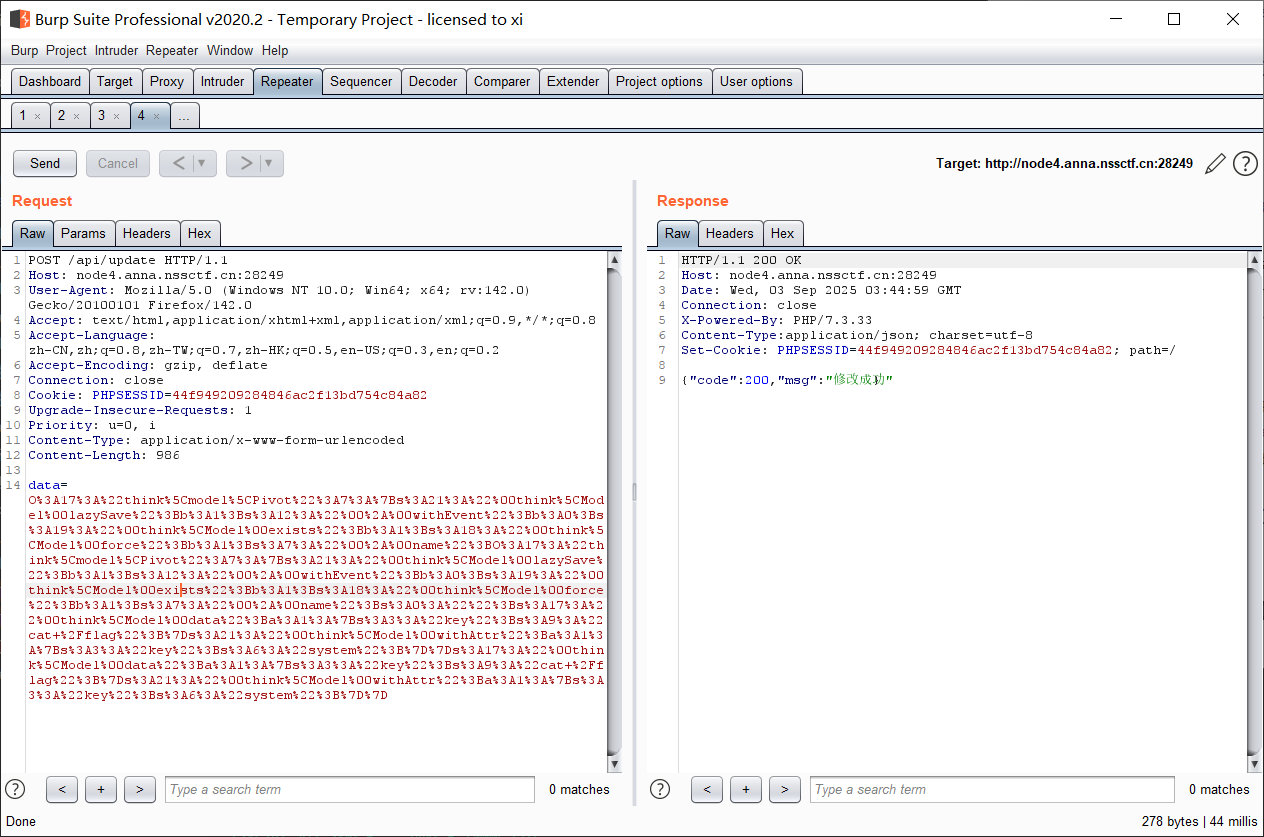Viewport: 1264px width, 837px height.
Task: Select the response Raw tab
Action: (678, 233)
